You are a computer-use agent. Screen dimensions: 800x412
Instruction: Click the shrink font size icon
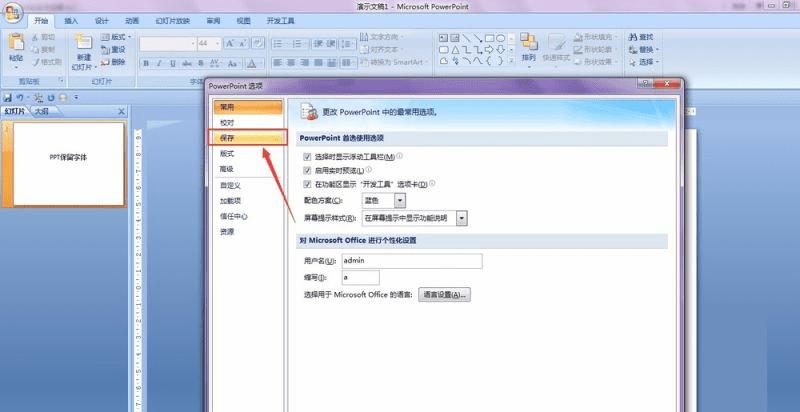click(243, 43)
